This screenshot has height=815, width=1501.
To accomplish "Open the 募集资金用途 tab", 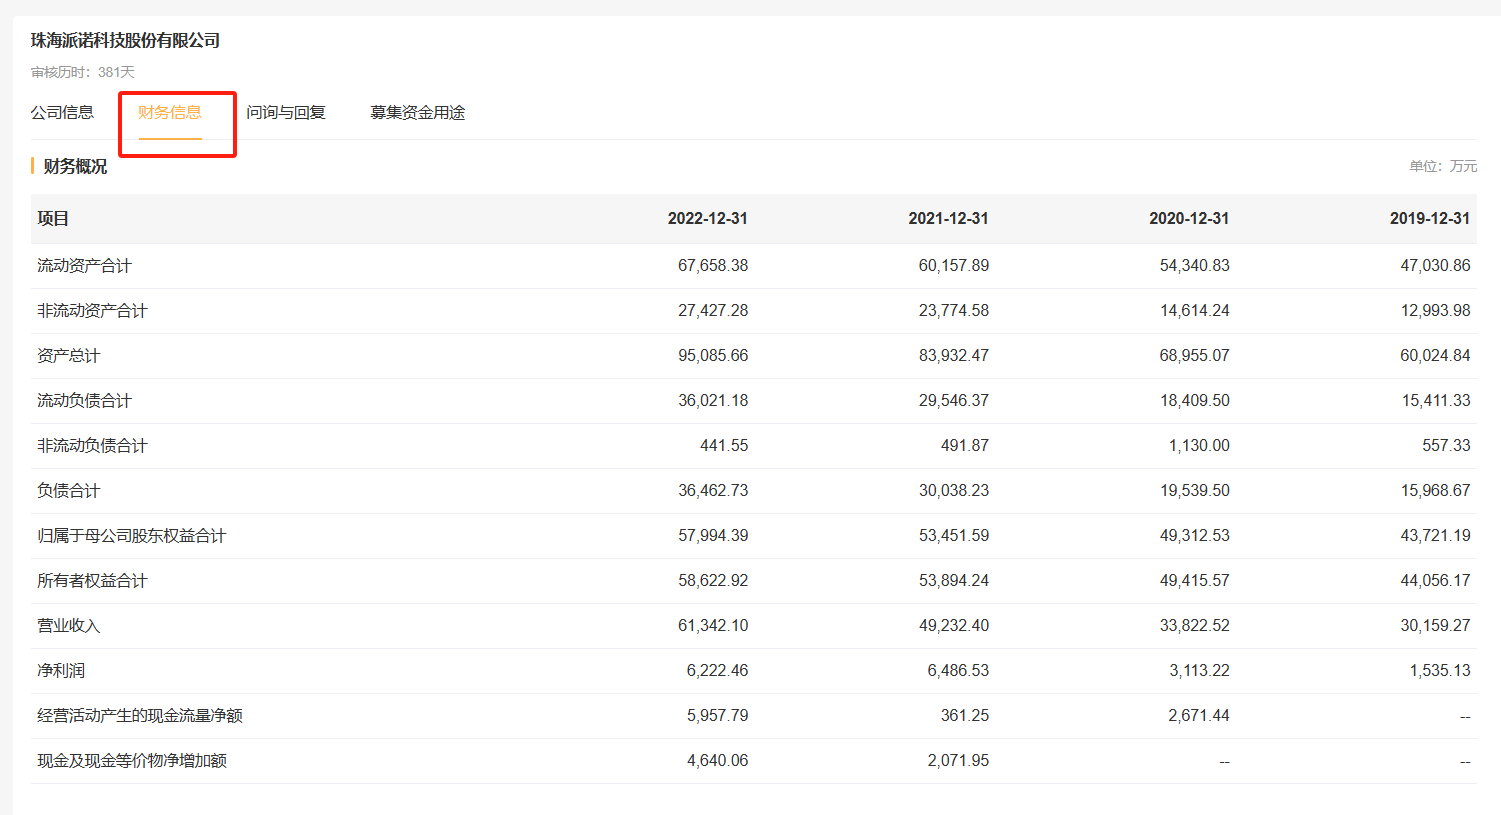I will 417,113.
